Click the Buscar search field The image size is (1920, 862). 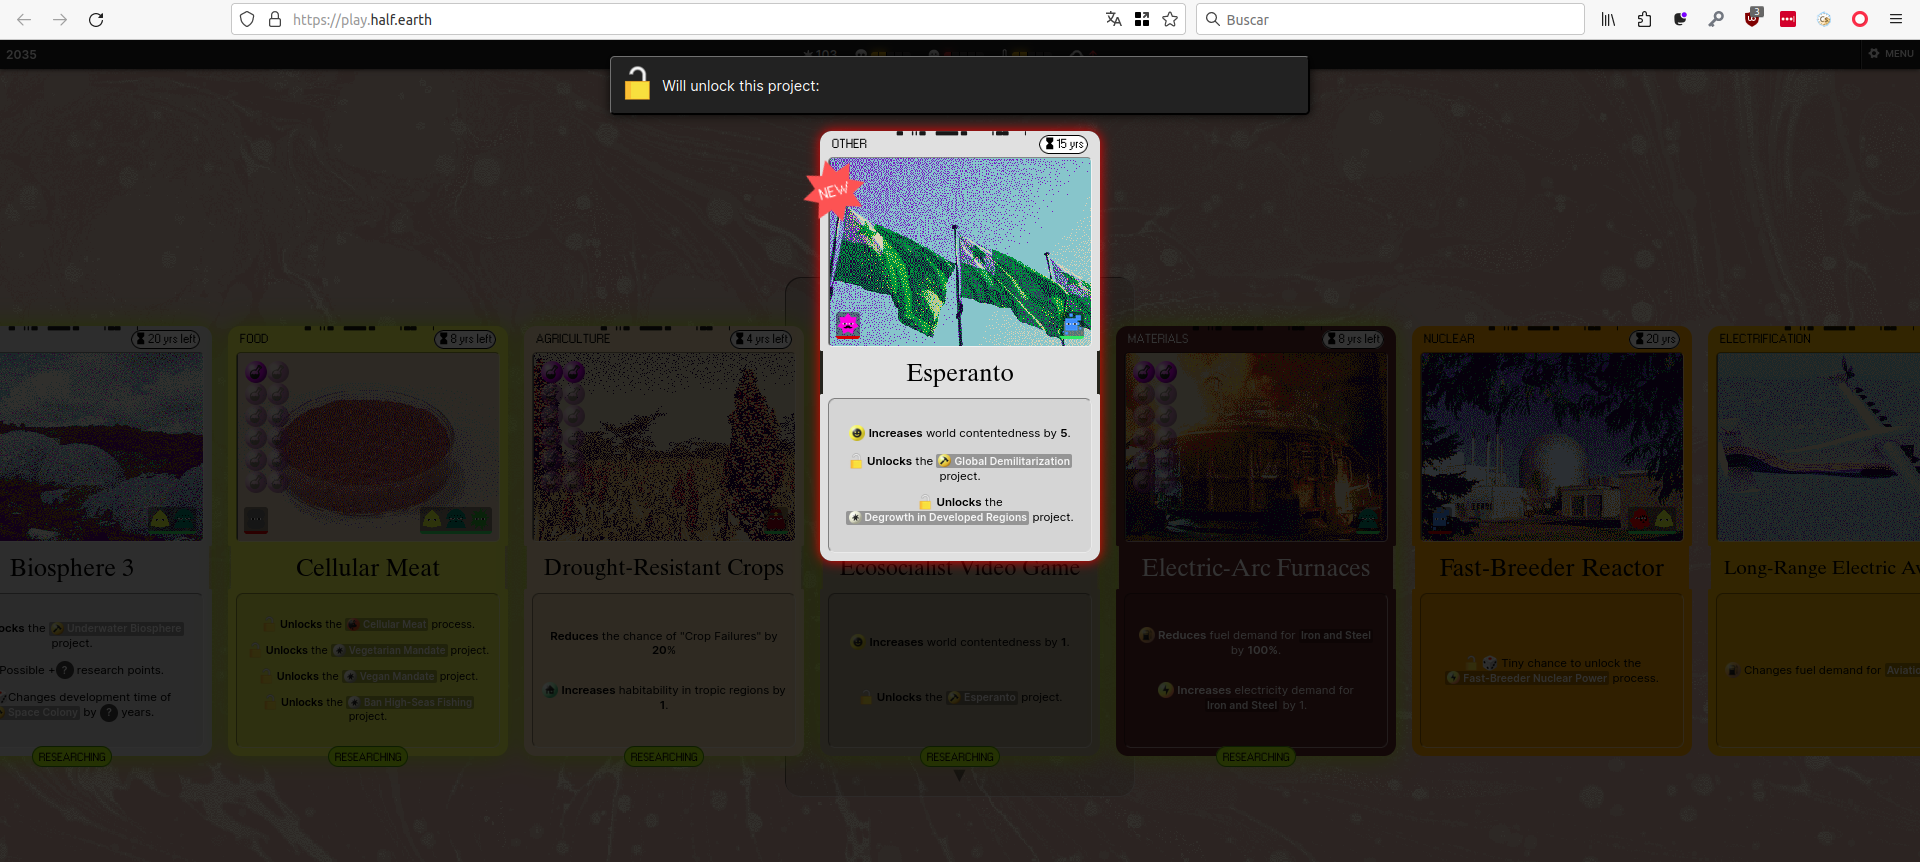click(x=1390, y=19)
